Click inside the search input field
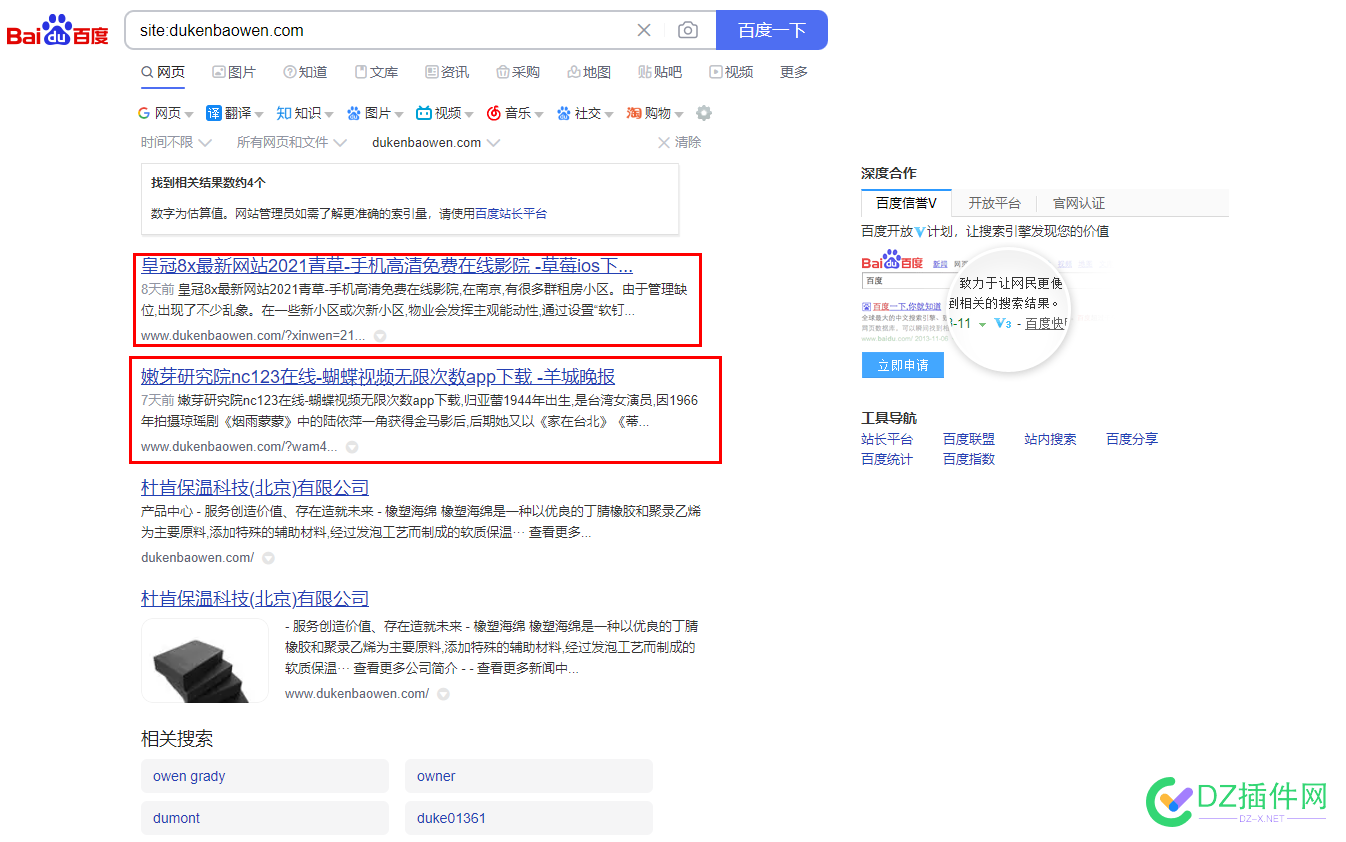This screenshot has height=842, width=1346. 380,30
